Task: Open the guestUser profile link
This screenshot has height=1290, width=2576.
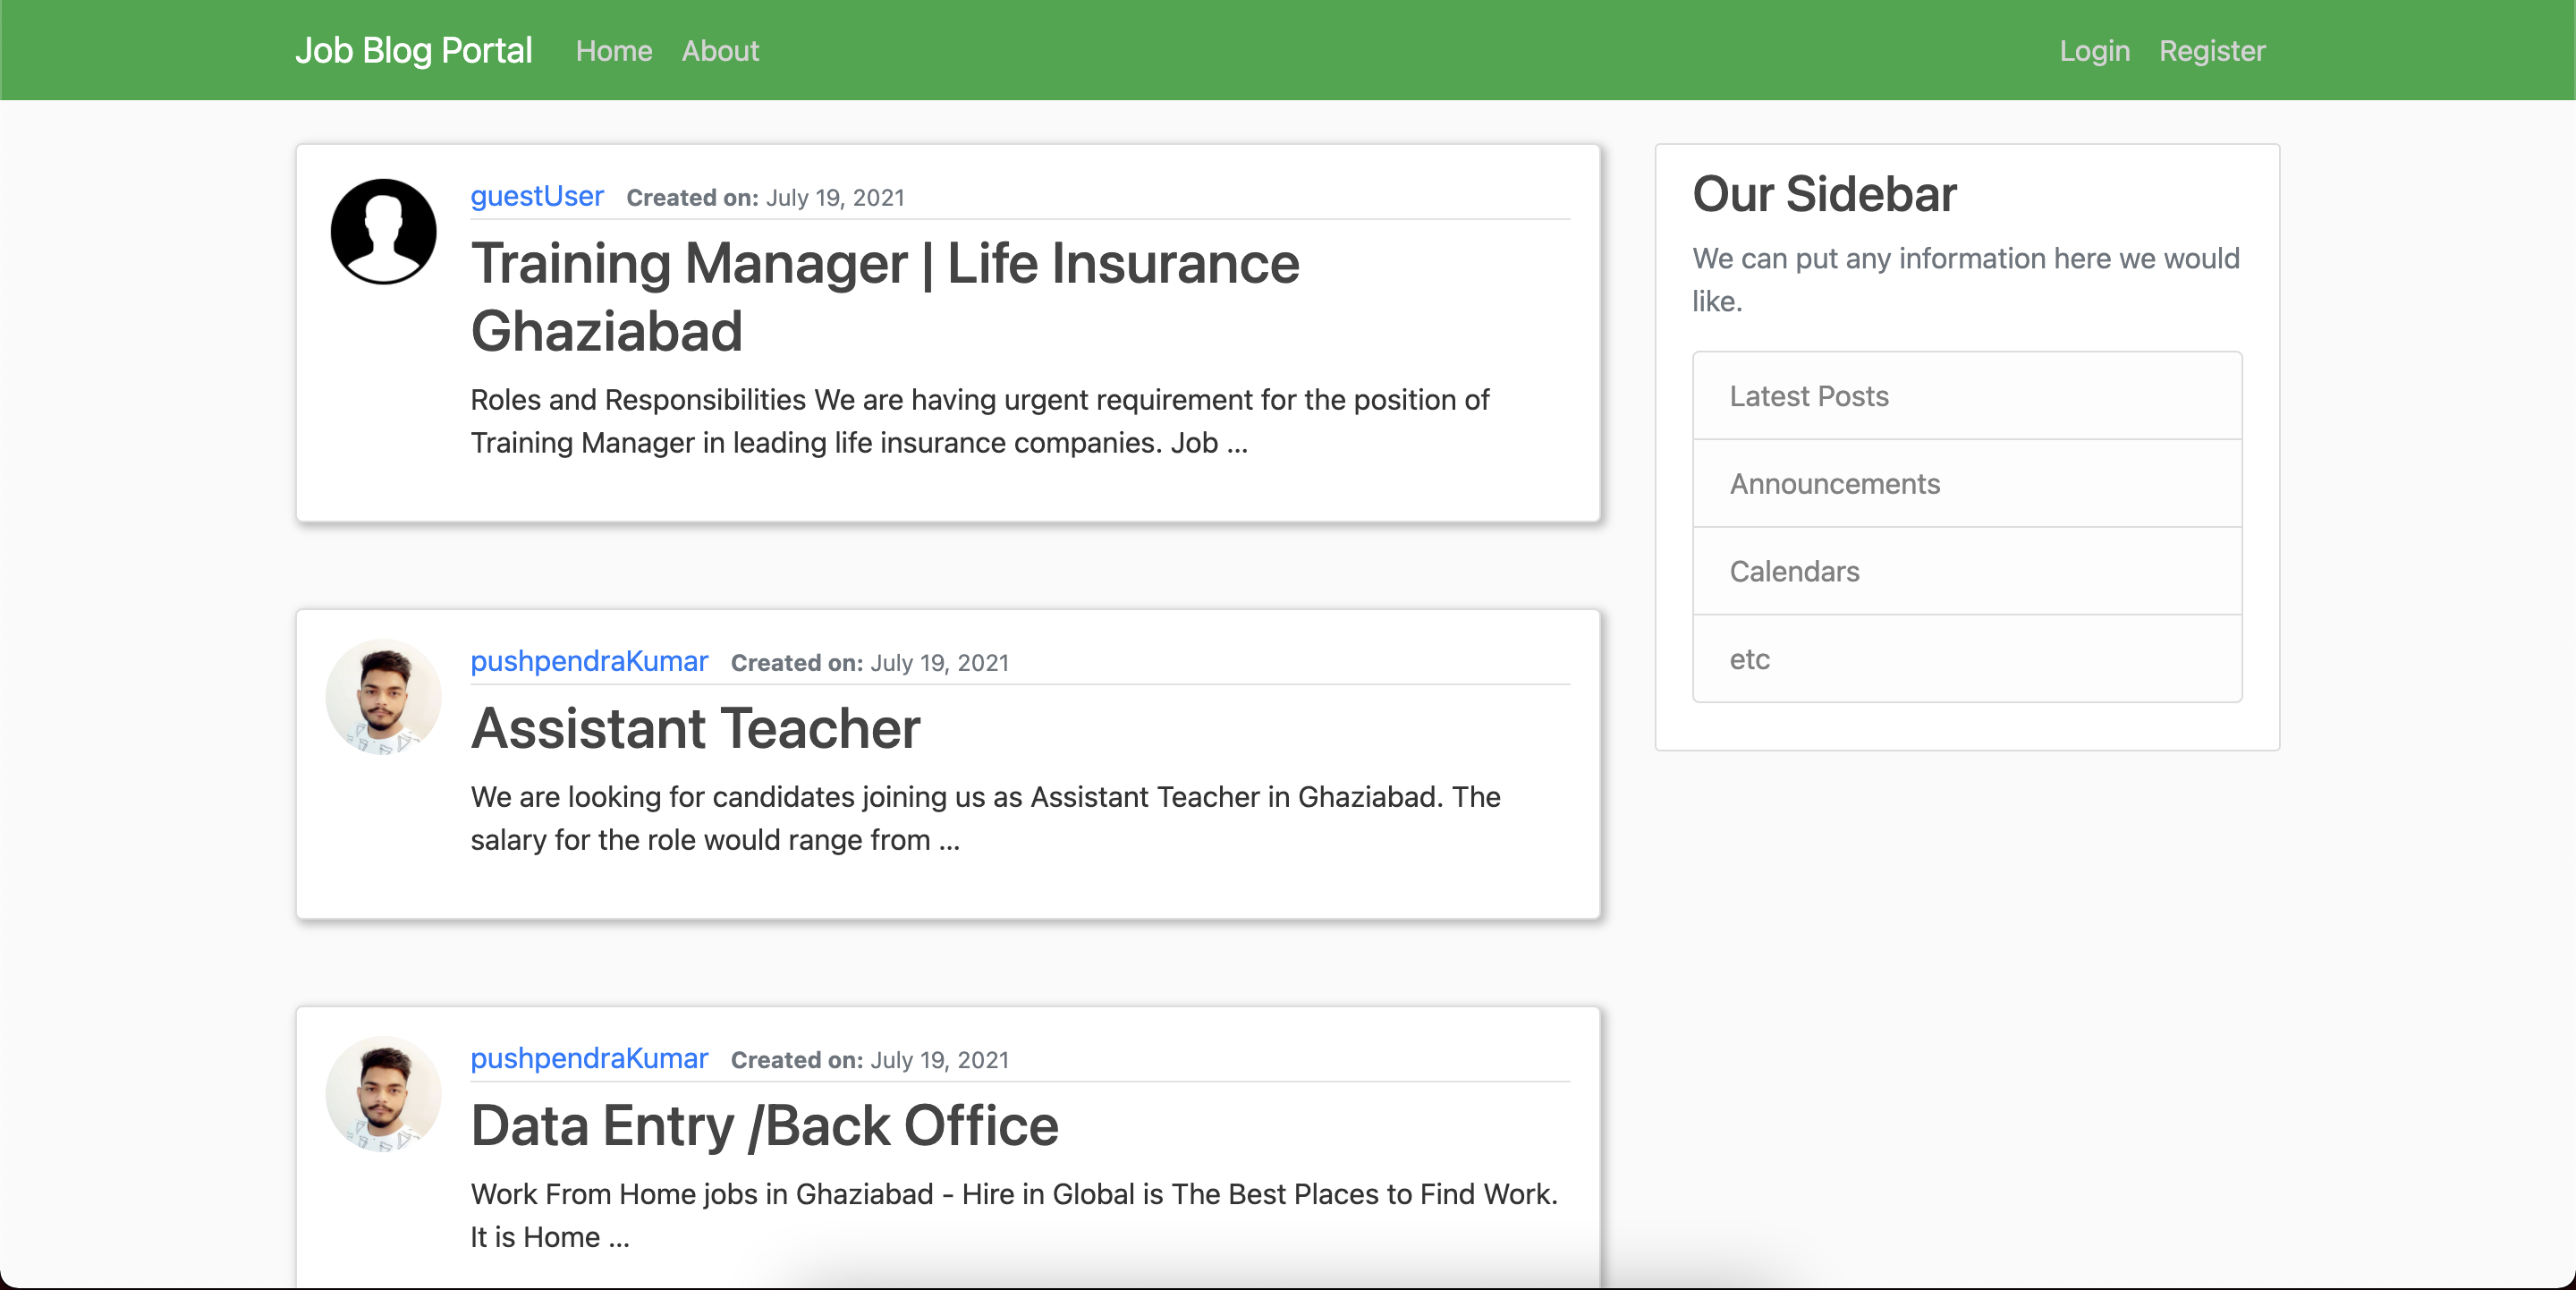Action: point(536,196)
